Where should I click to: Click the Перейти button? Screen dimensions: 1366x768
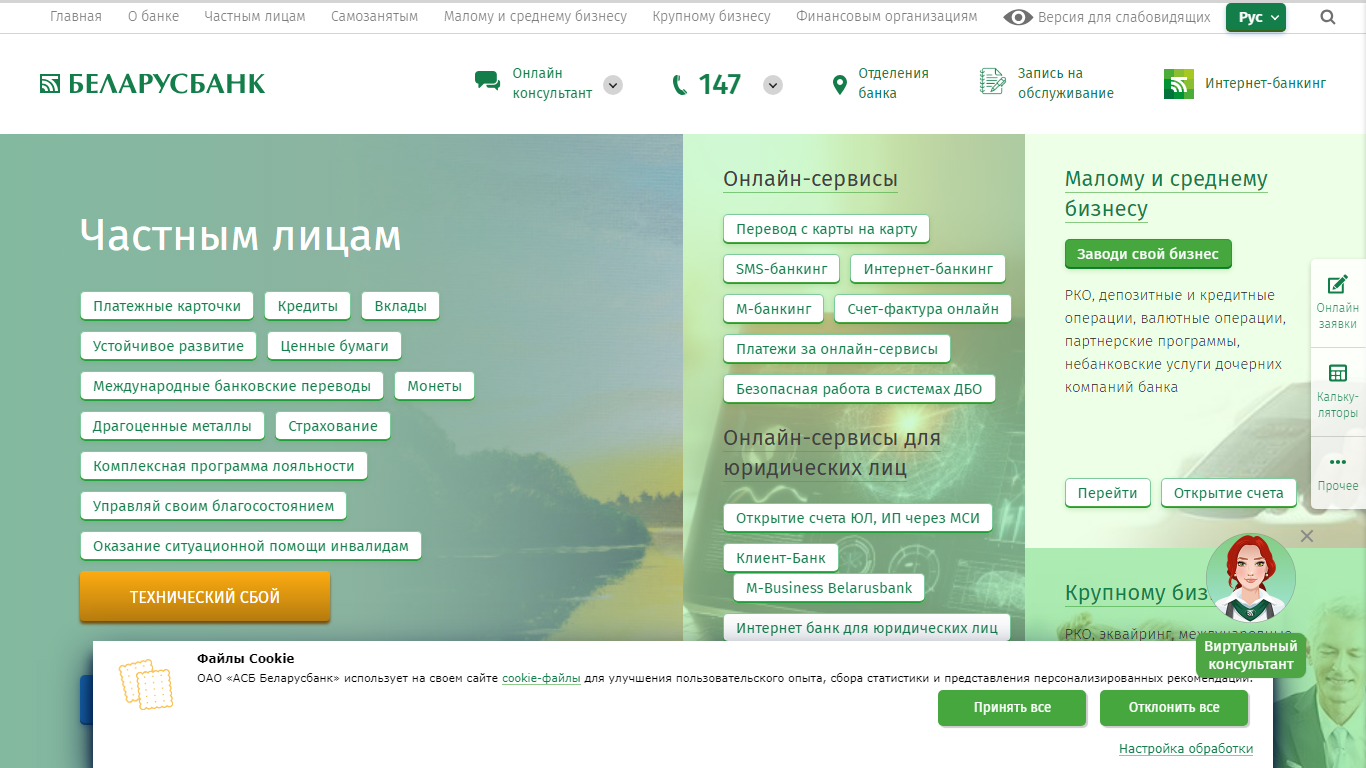1108,493
